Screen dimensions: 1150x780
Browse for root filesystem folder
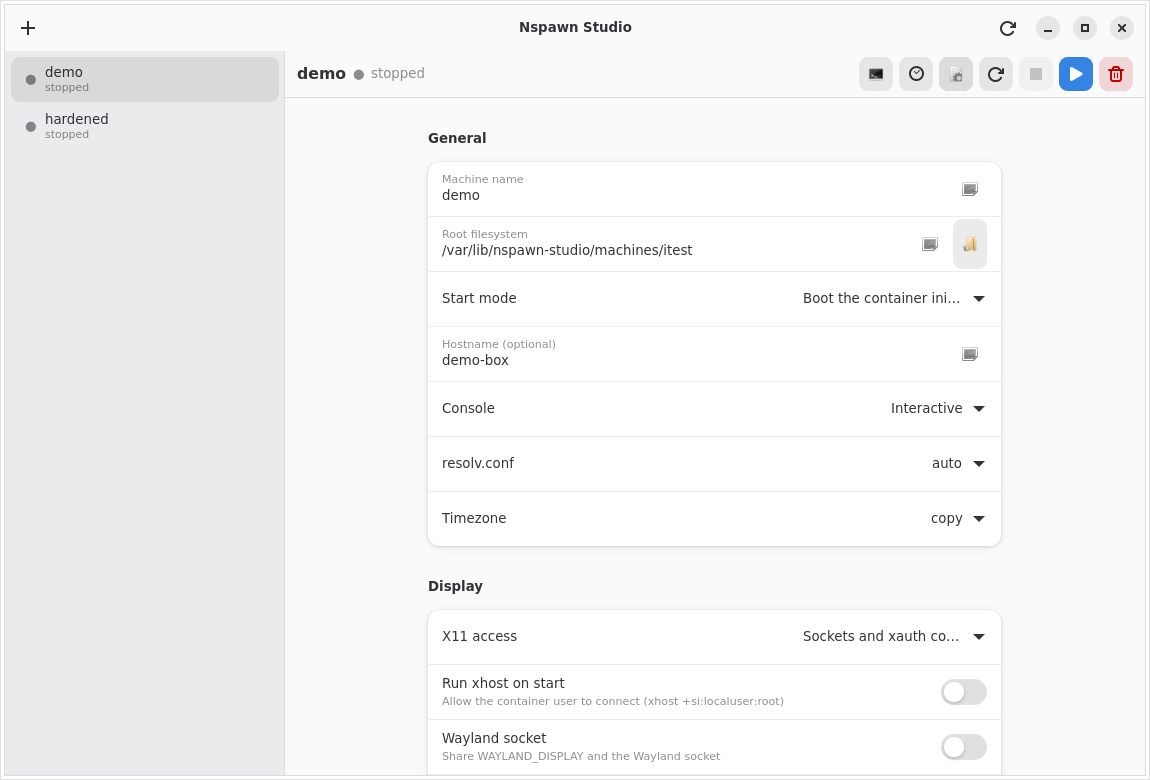pos(970,244)
